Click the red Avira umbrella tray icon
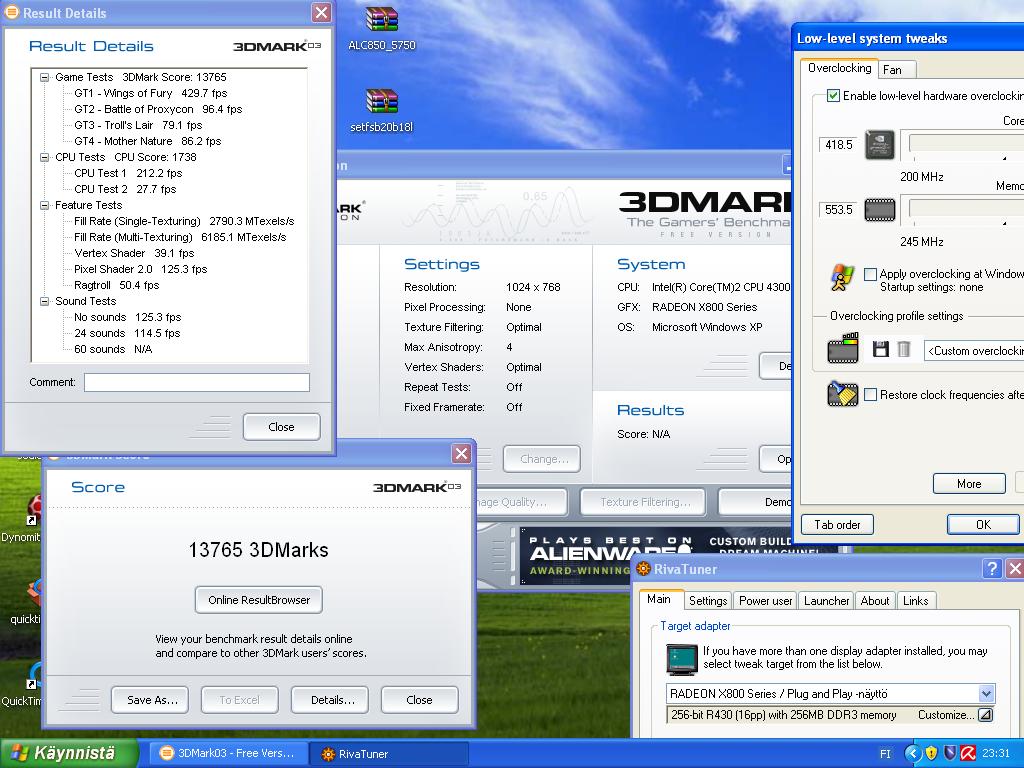 (968, 754)
